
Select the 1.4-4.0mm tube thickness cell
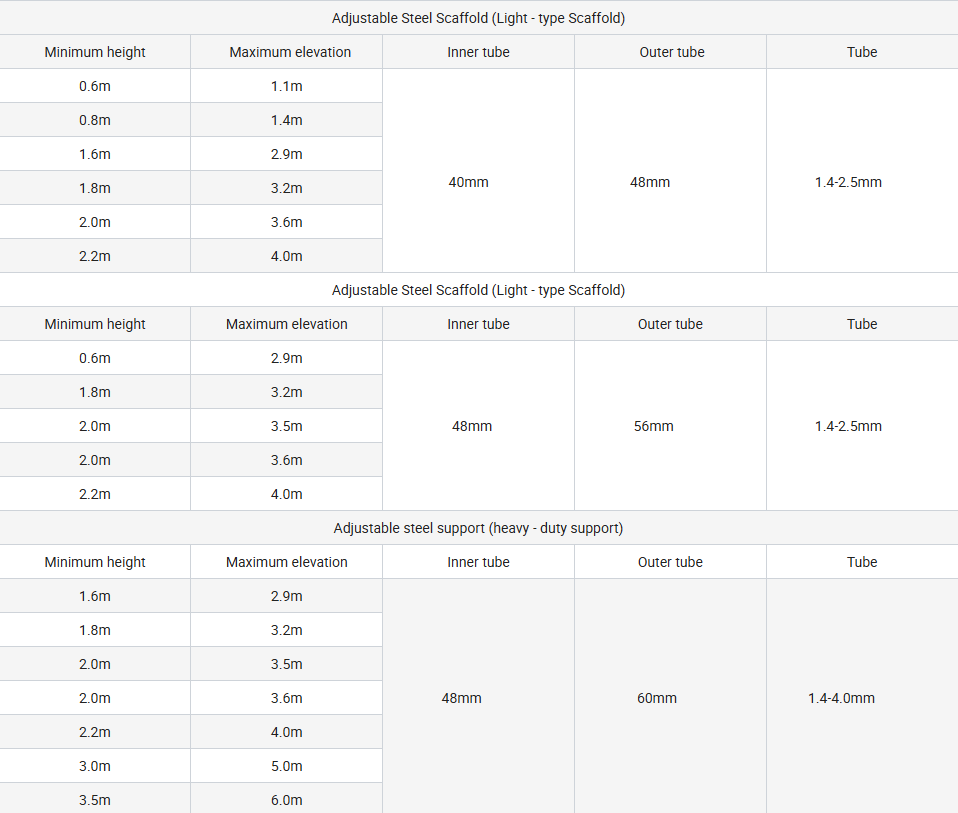841,698
